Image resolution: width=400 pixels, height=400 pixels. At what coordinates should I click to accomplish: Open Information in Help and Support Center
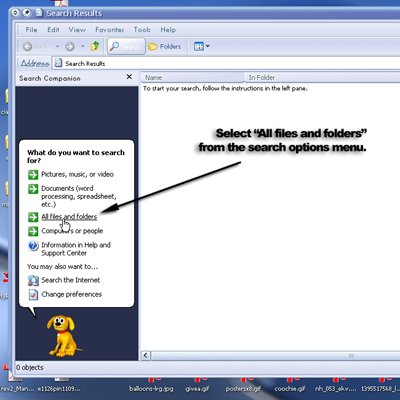[x=76, y=249]
